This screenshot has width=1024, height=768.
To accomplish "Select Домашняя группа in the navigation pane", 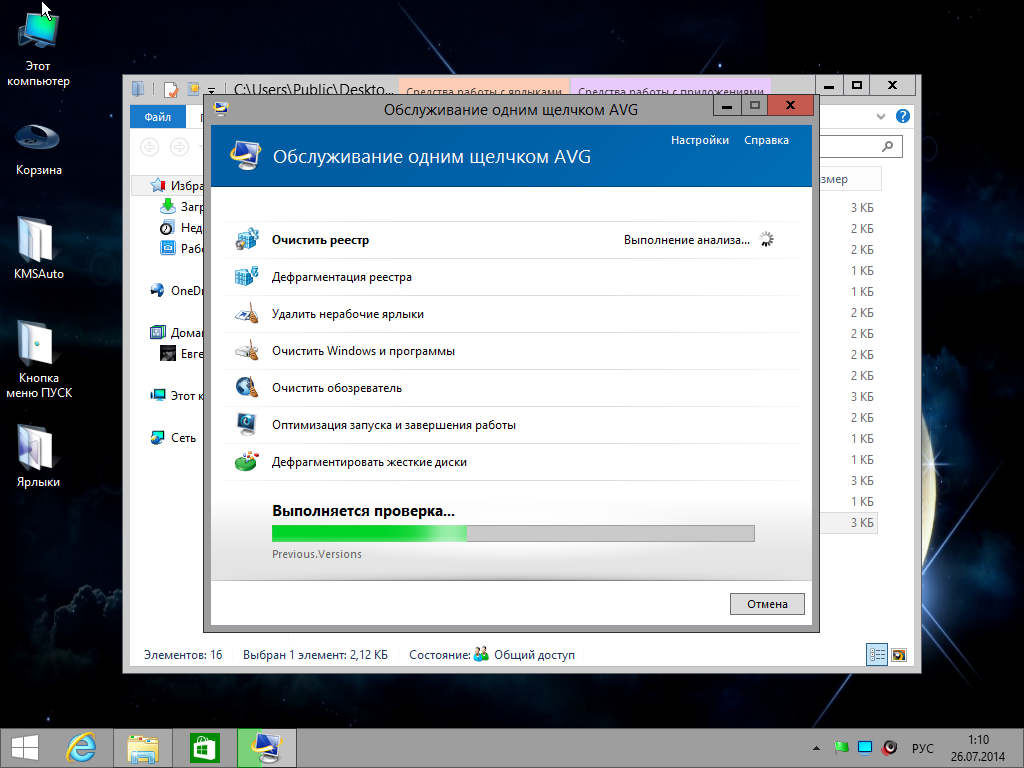I will pyautogui.click(x=177, y=332).
